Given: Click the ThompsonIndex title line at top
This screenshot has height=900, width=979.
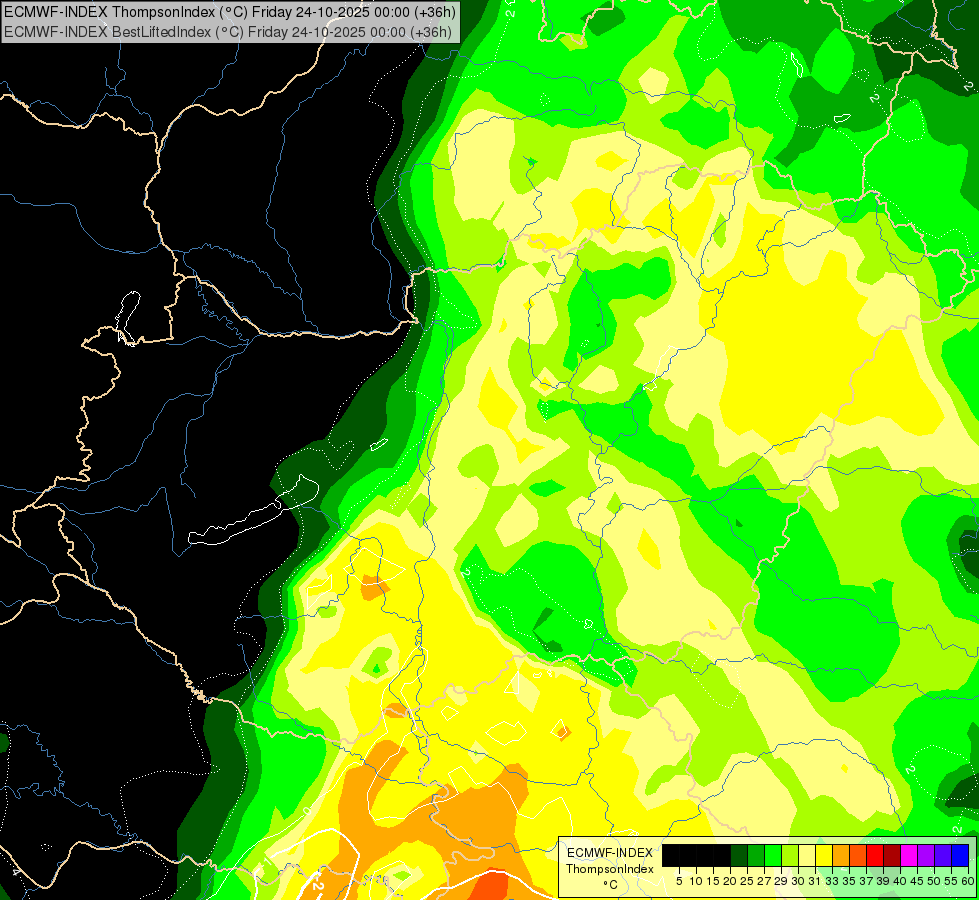Looking at the screenshot, I should coord(230,12).
